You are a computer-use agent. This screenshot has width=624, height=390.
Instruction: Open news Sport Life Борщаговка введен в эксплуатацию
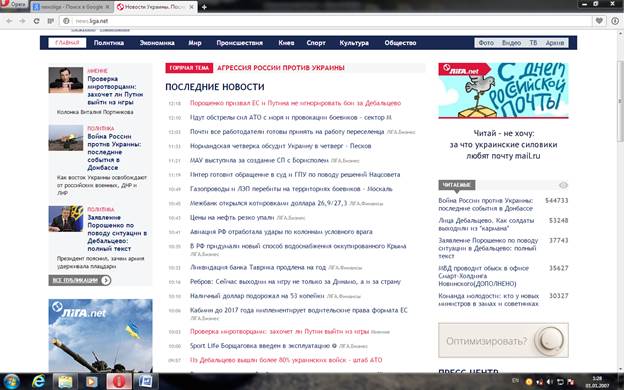(x=260, y=346)
